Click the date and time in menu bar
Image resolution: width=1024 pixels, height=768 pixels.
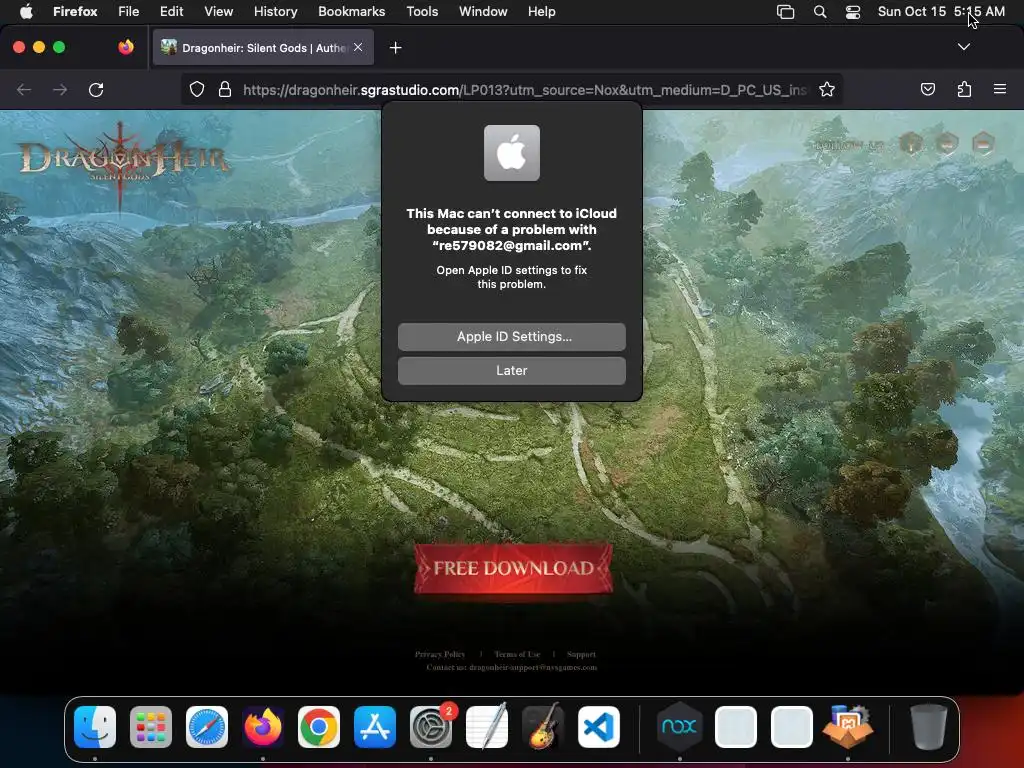[x=941, y=12]
